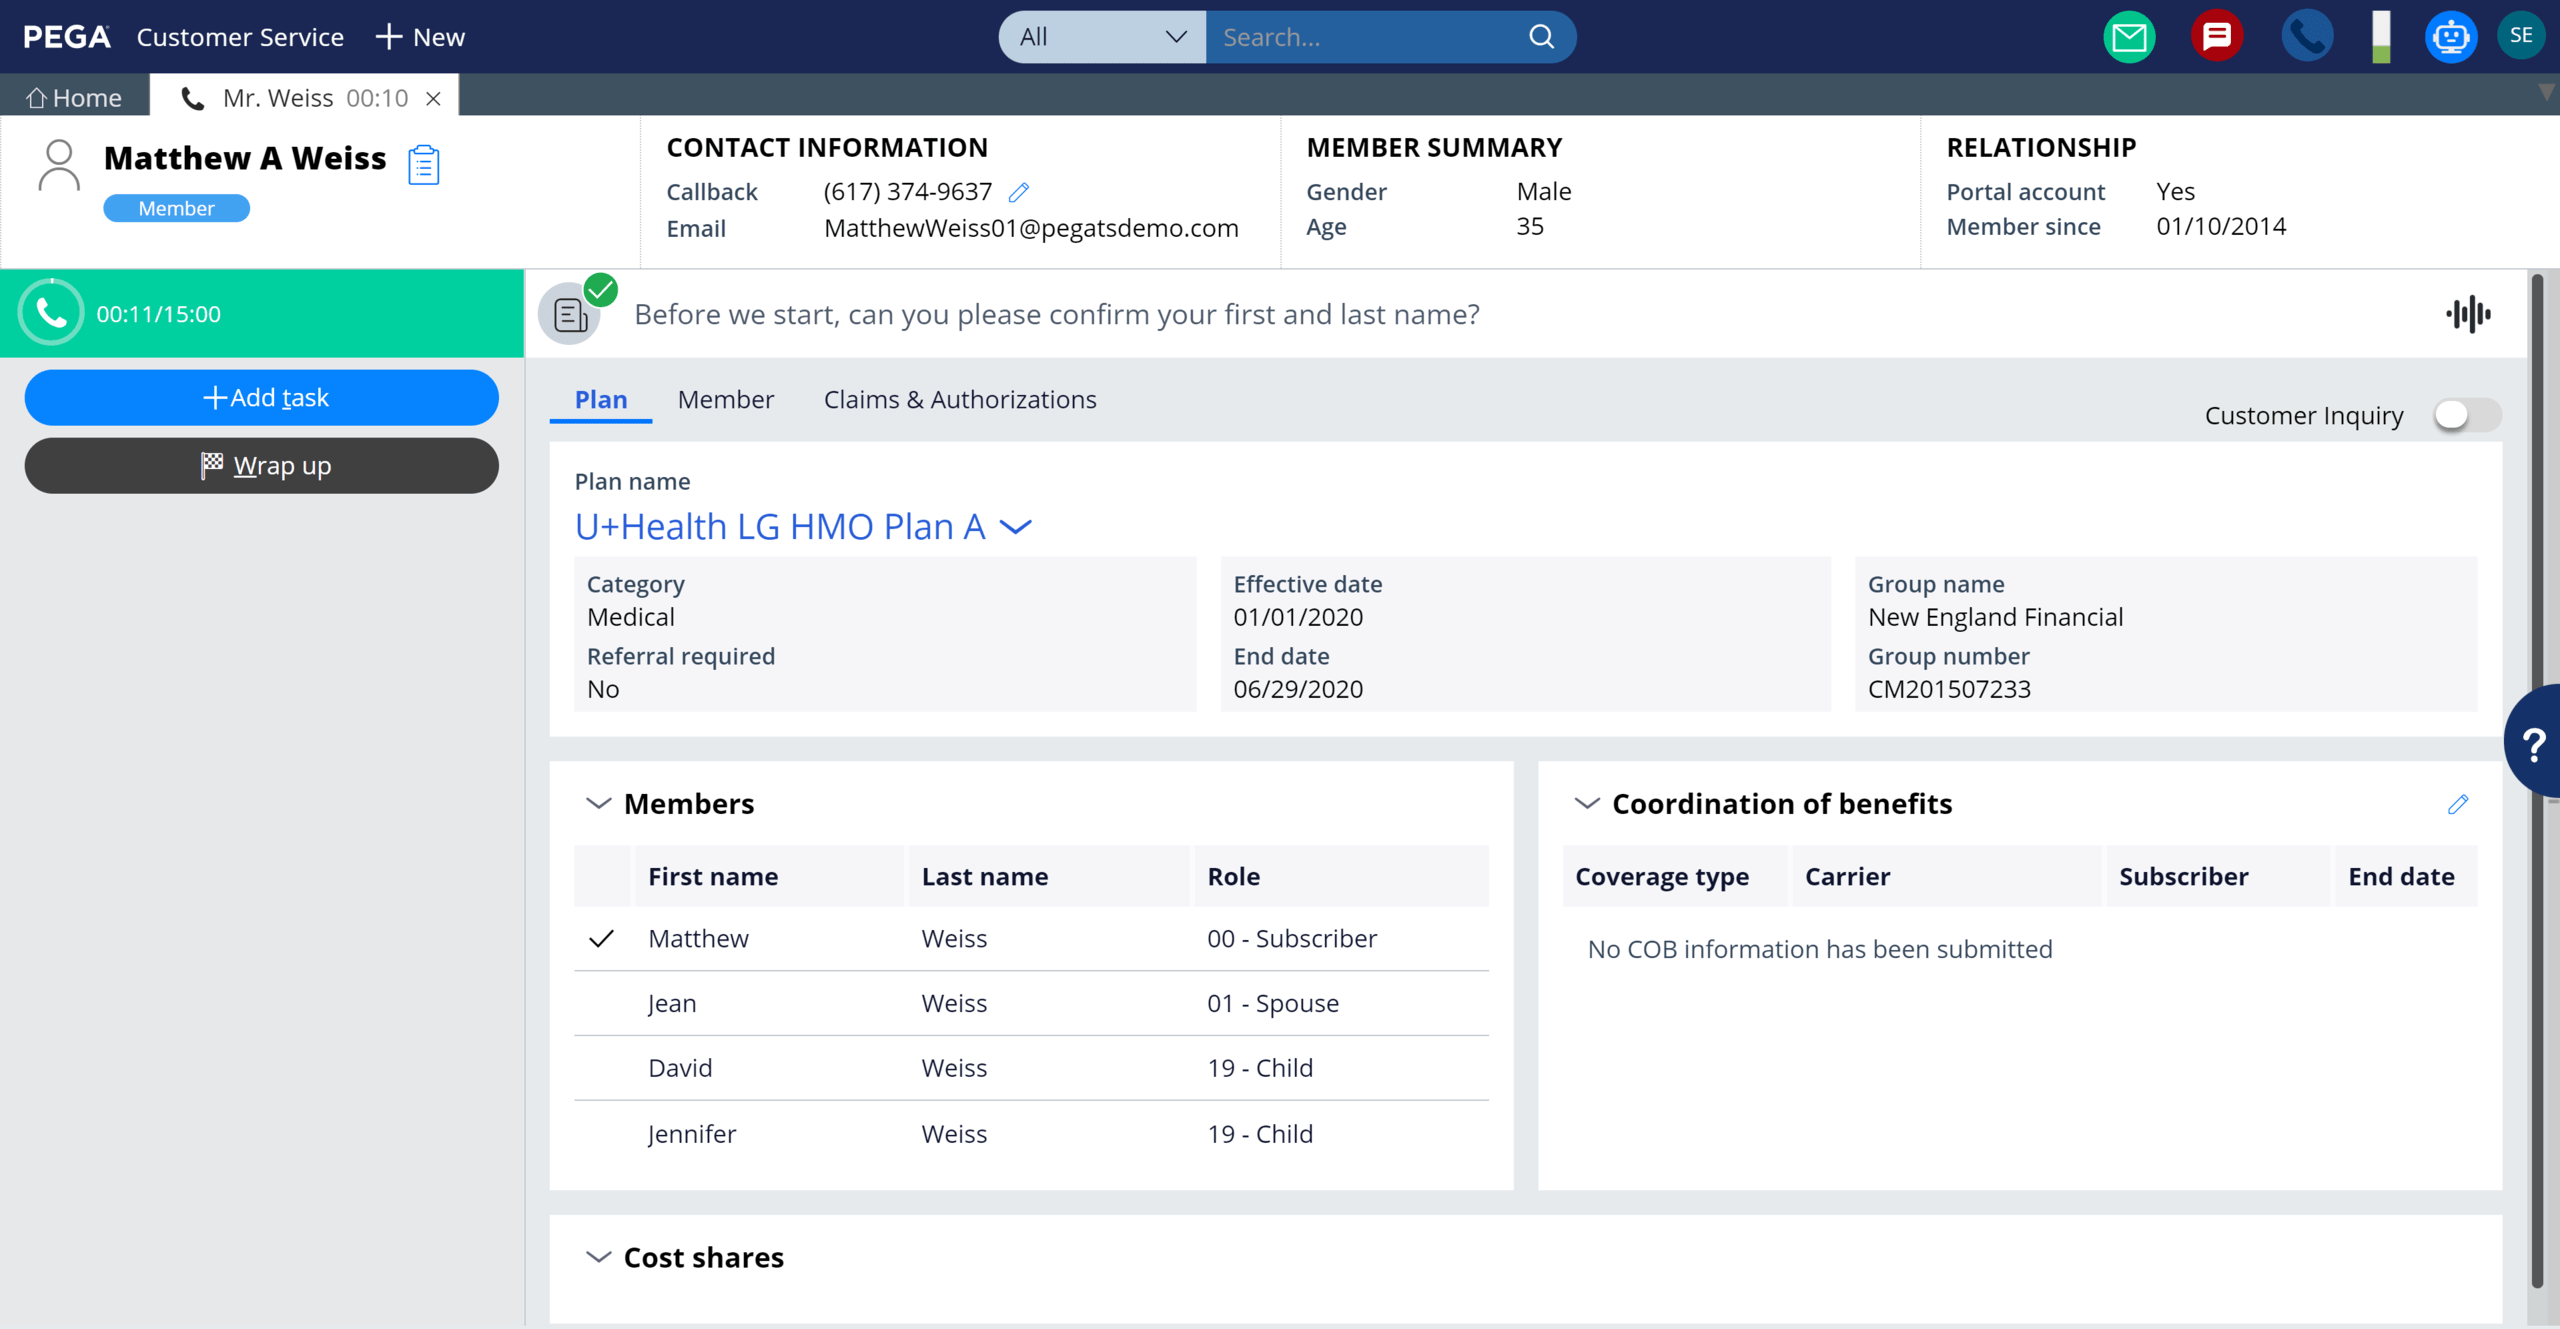Edit Coordination of benefits with the pencil icon
Viewport: 2560px width, 1329px height.
[2458, 804]
